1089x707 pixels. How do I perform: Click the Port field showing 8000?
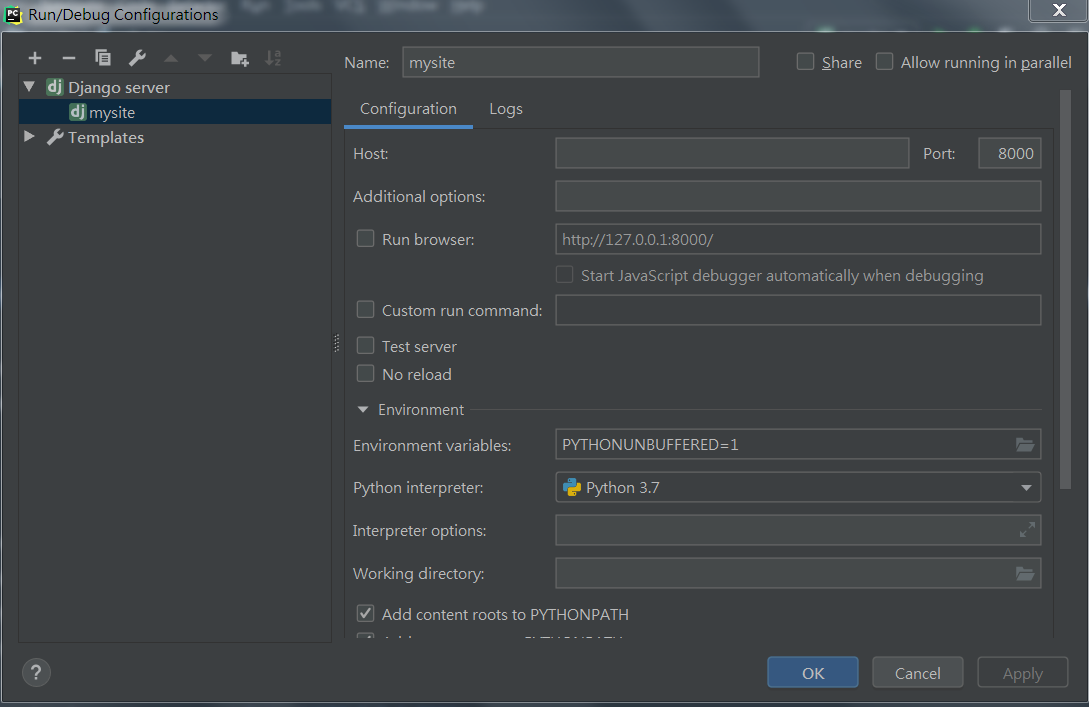click(1010, 153)
